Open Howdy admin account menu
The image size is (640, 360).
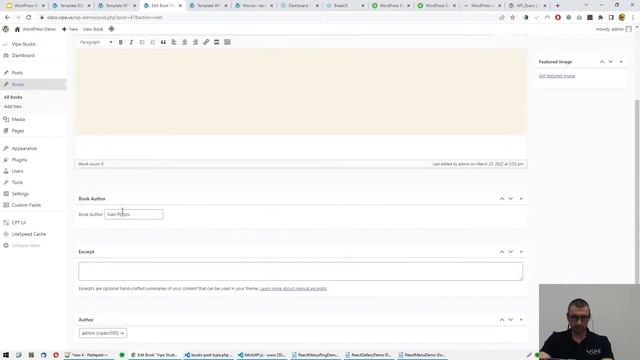coord(613,29)
